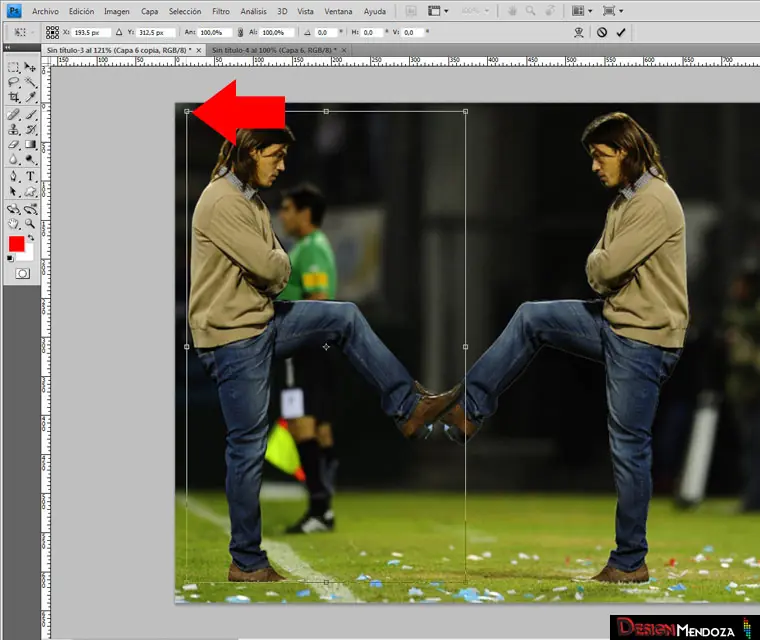Open the screen mode dropdown
This screenshot has height=640, width=760.
coord(613,11)
